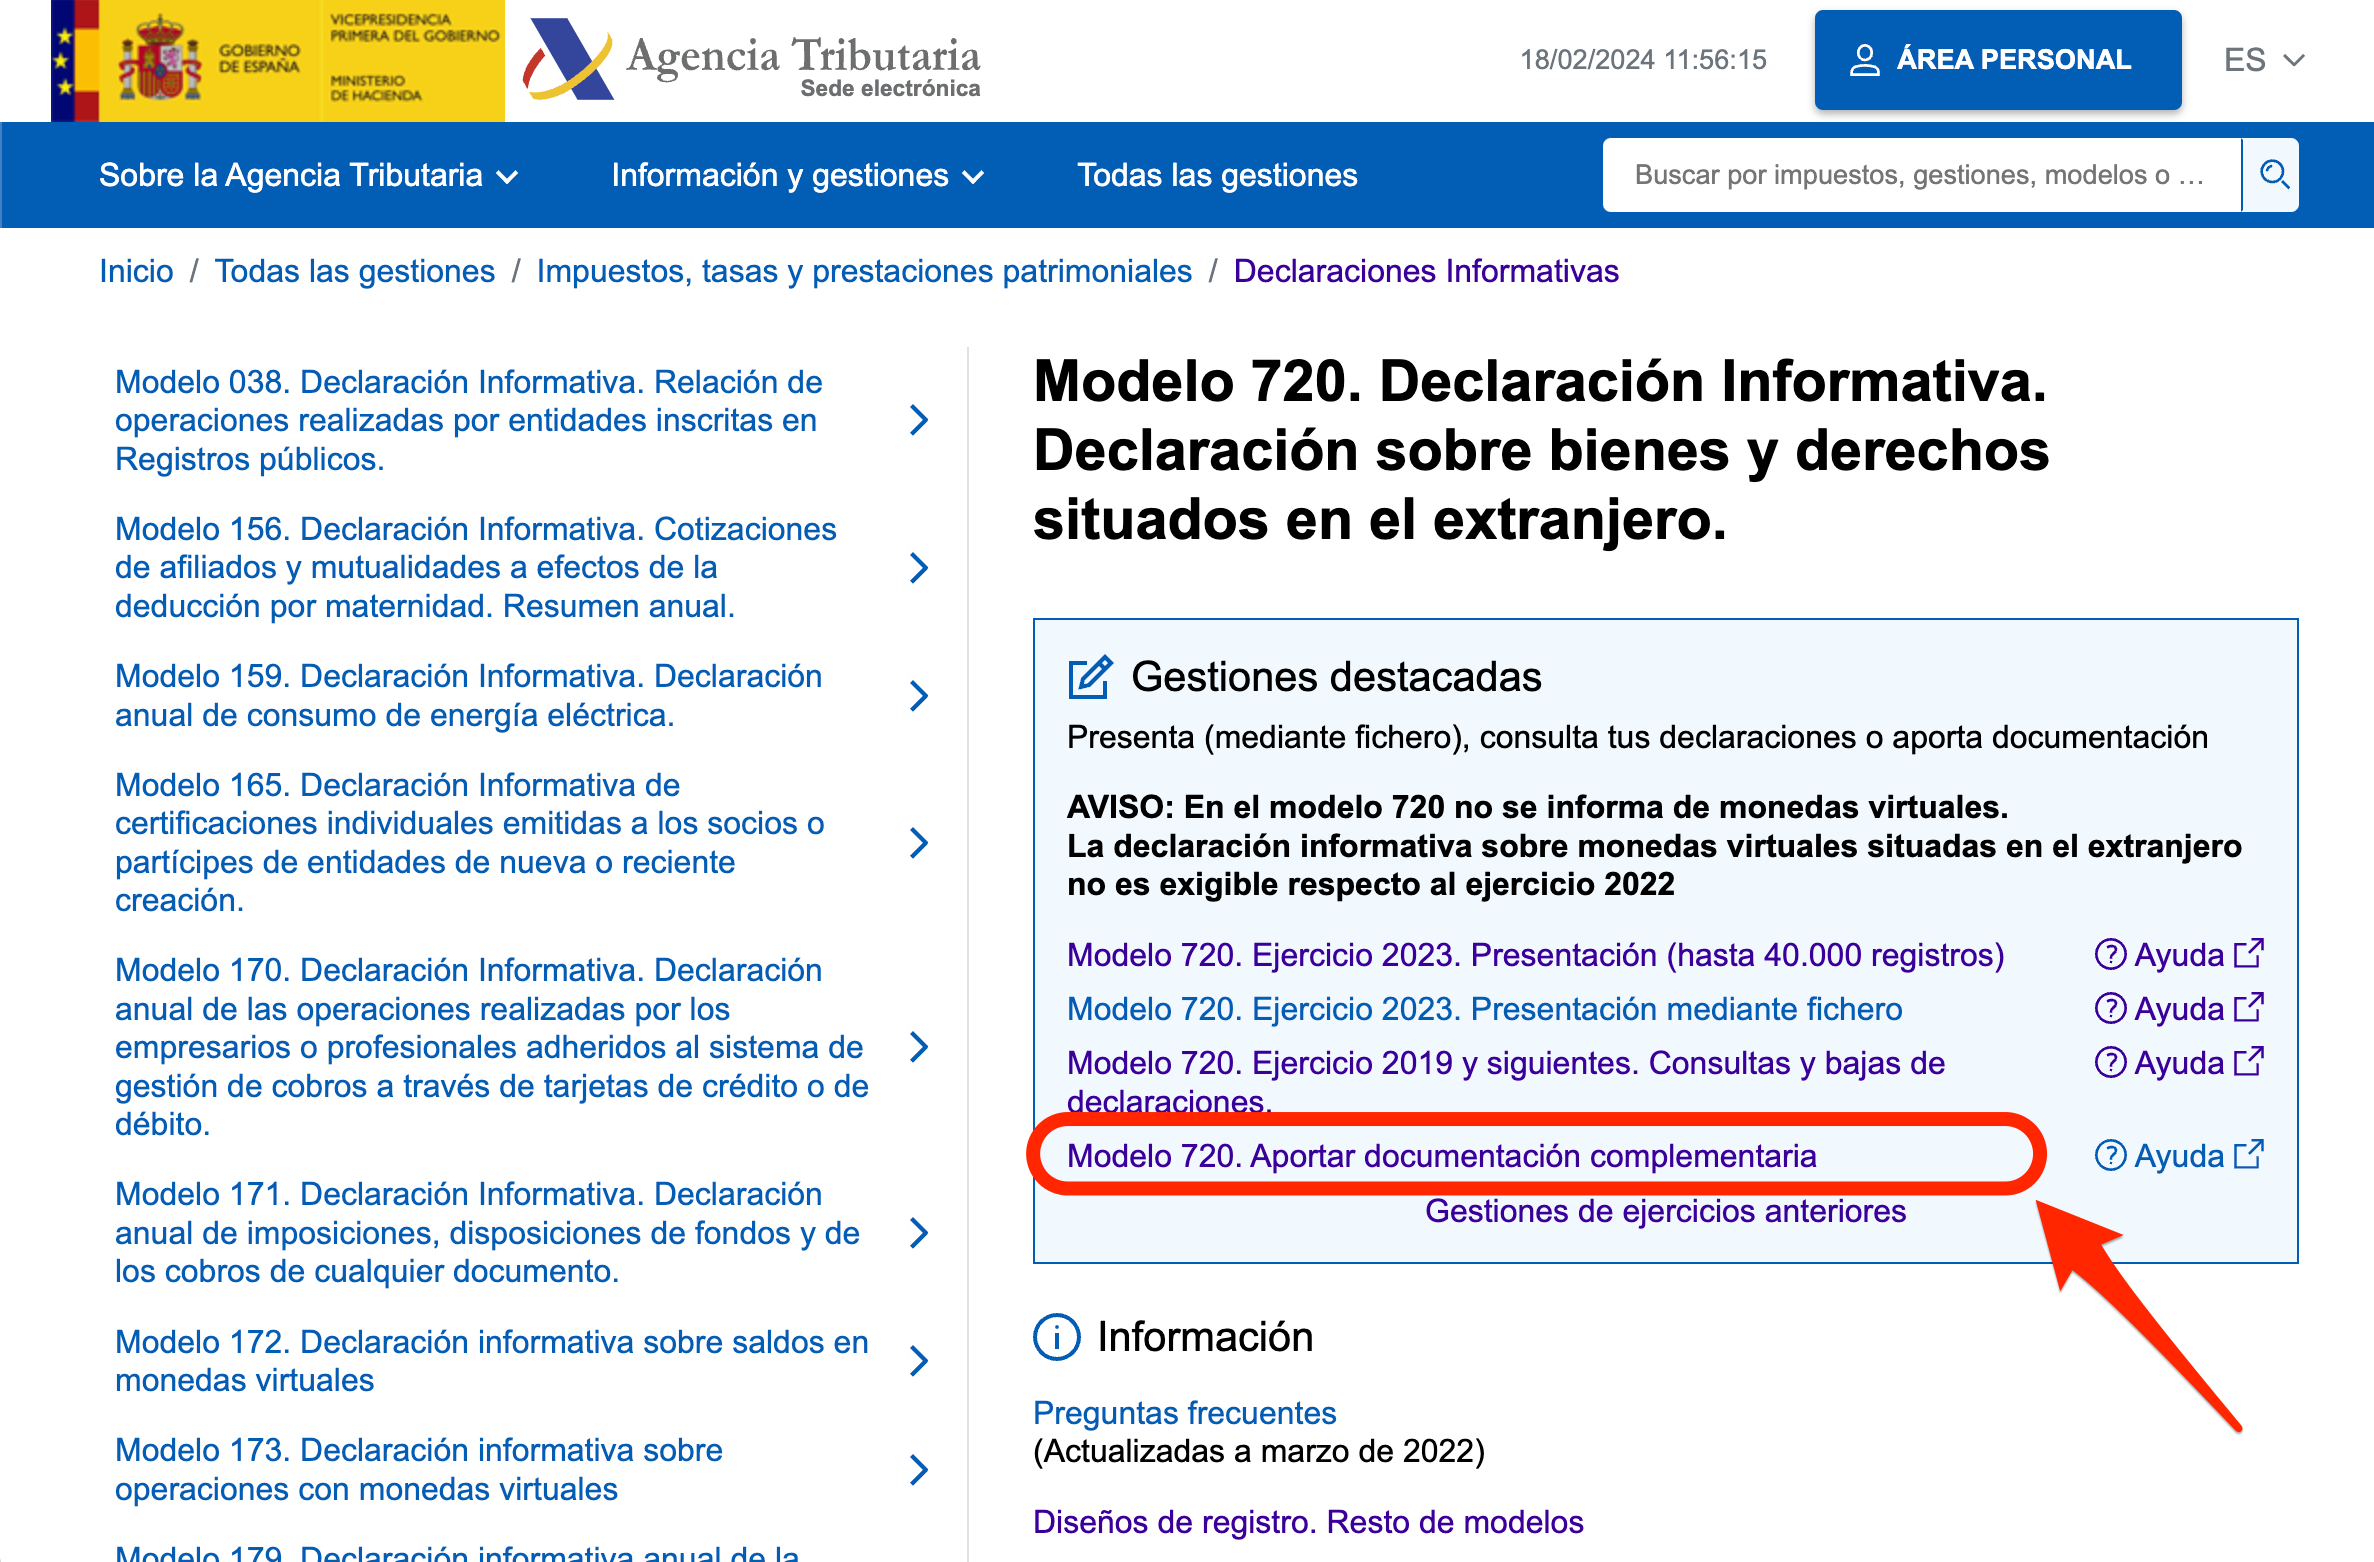
Task: Expand Modelo 172 chevron arrow
Action: [x=920, y=1361]
